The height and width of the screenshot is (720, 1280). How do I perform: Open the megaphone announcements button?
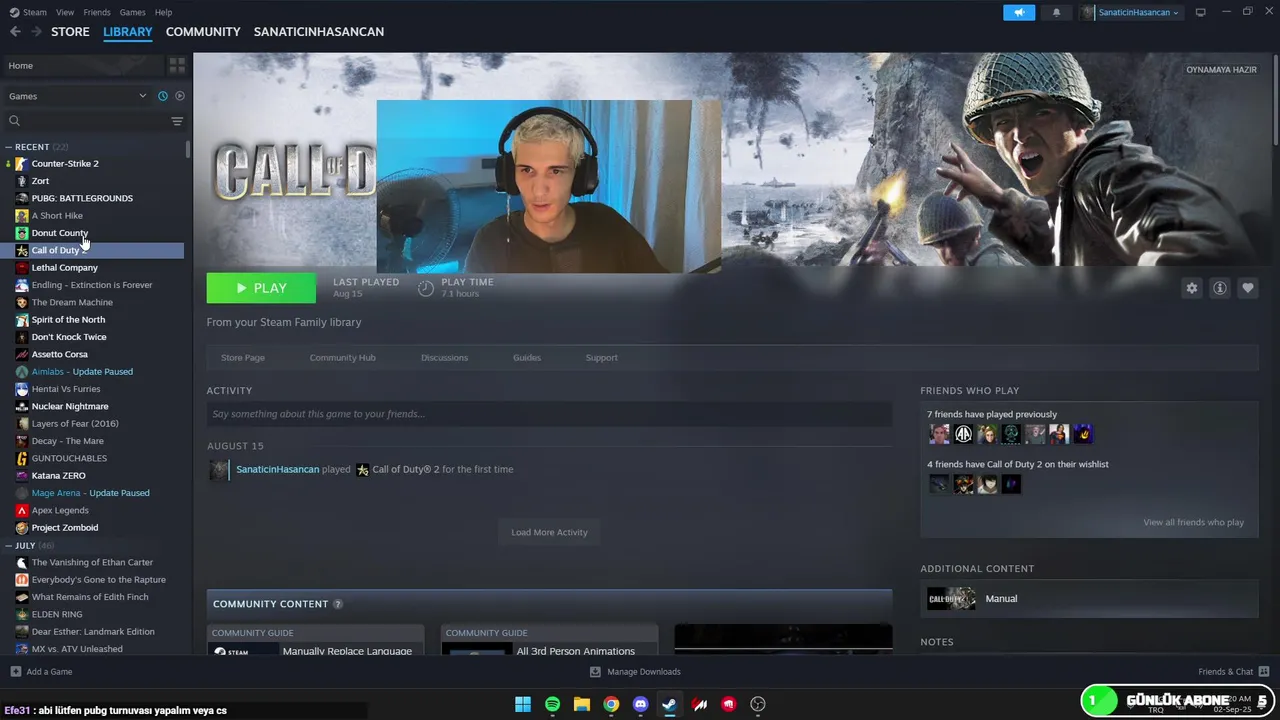[1019, 12]
